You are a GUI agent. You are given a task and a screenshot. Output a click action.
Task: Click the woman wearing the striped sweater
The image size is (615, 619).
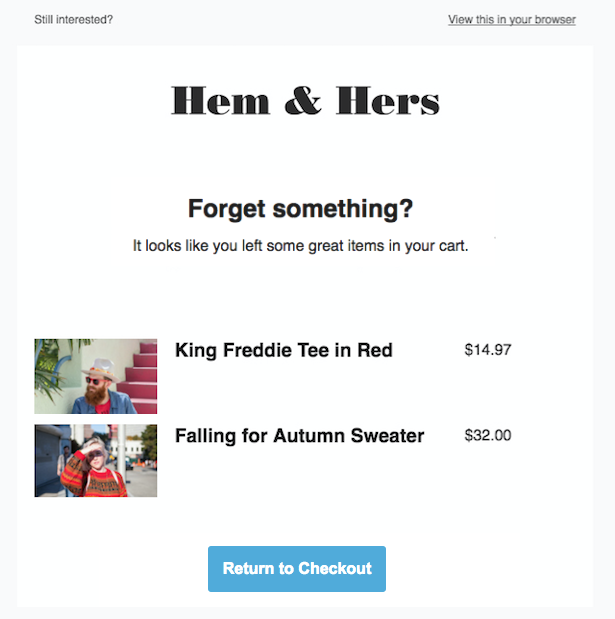(96, 468)
